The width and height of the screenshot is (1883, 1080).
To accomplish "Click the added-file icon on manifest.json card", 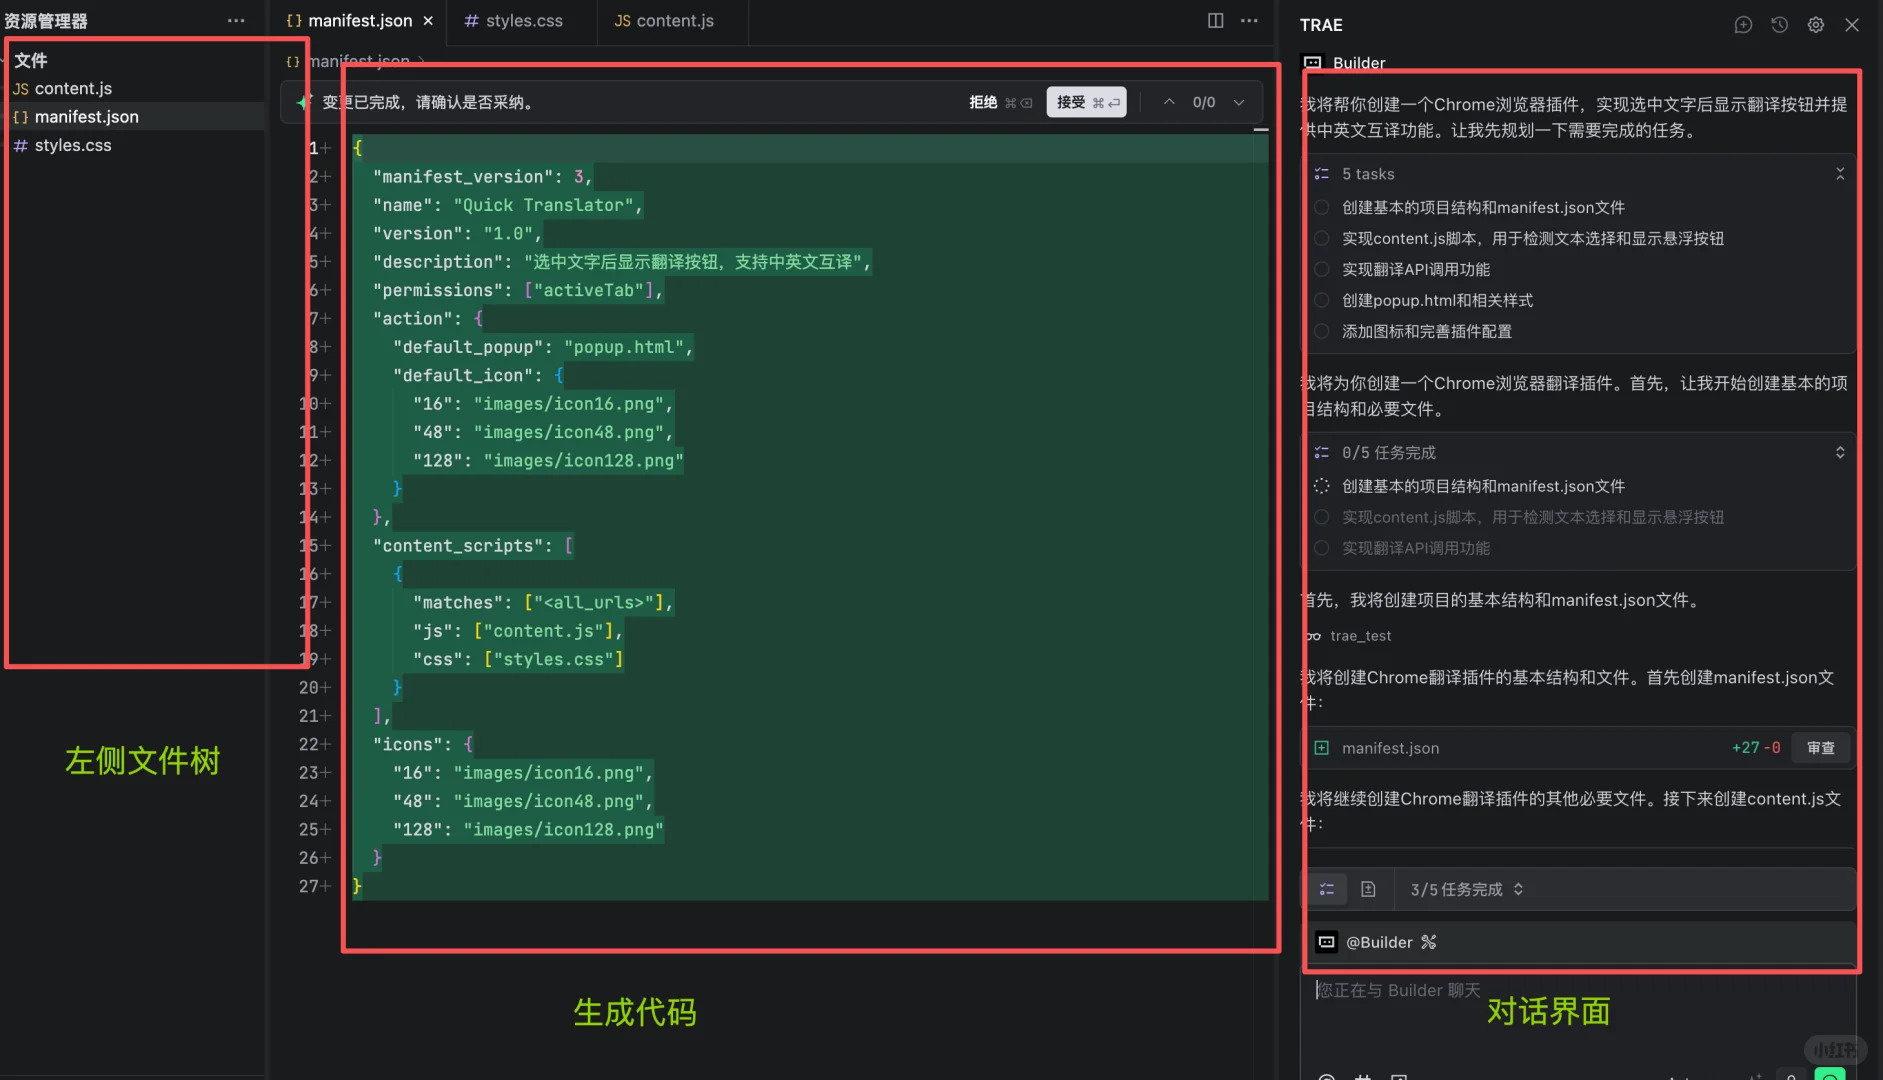I will pyautogui.click(x=1321, y=748).
